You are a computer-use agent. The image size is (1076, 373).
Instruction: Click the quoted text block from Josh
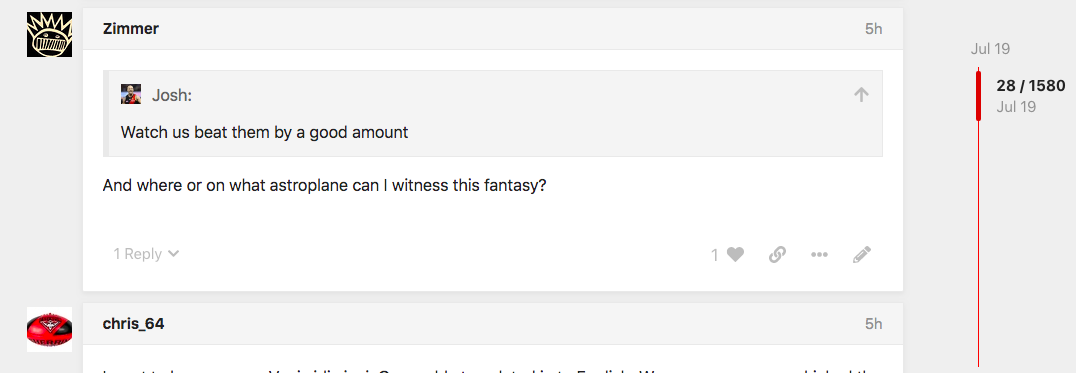point(264,132)
